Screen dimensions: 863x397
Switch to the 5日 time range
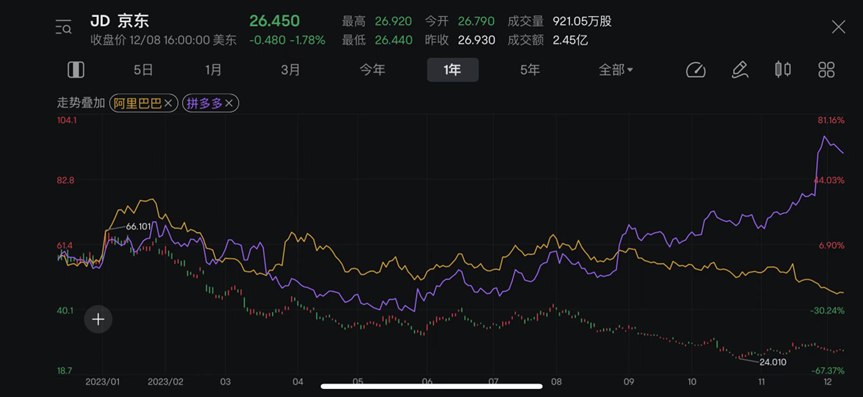[143, 70]
